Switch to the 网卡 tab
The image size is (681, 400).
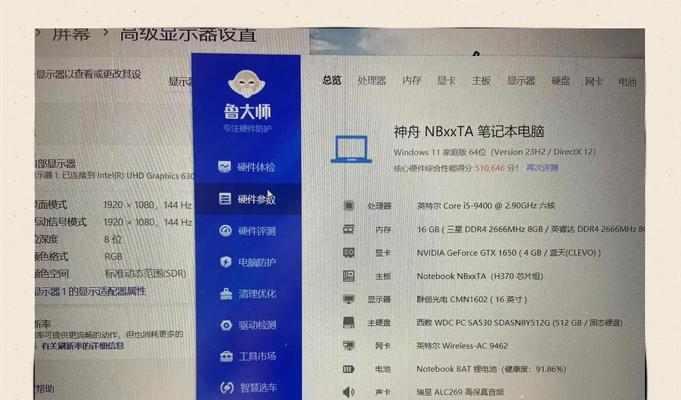coord(594,81)
